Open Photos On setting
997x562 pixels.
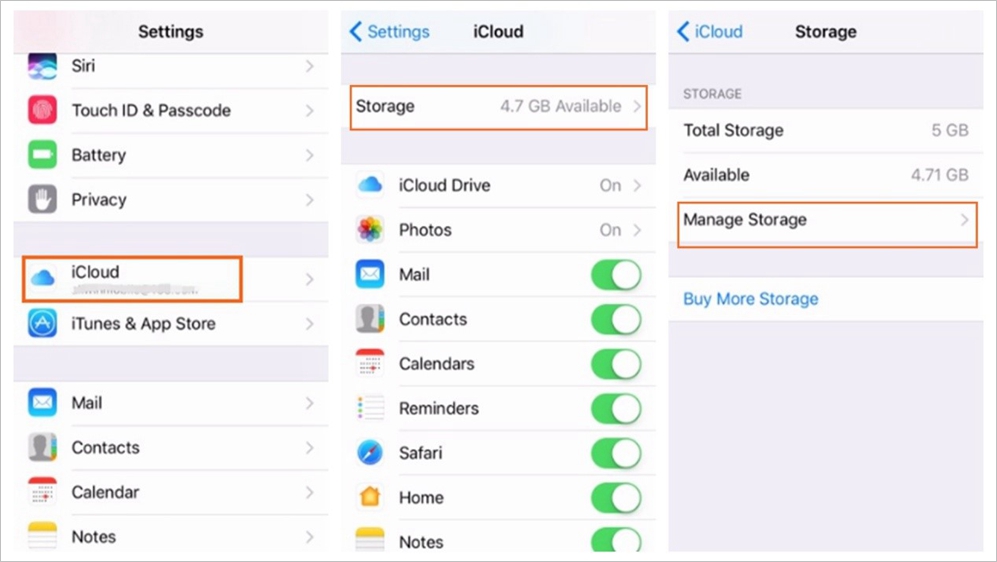point(498,230)
